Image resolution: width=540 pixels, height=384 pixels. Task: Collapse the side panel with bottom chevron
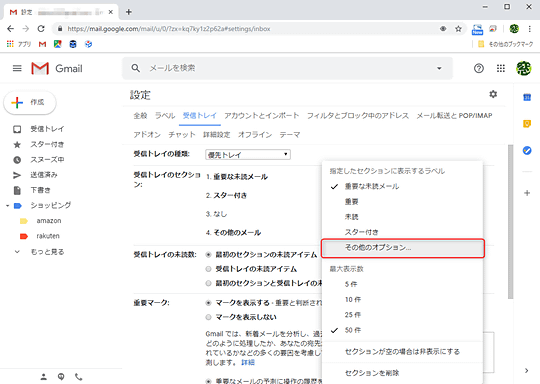pyautogui.click(x=527, y=371)
